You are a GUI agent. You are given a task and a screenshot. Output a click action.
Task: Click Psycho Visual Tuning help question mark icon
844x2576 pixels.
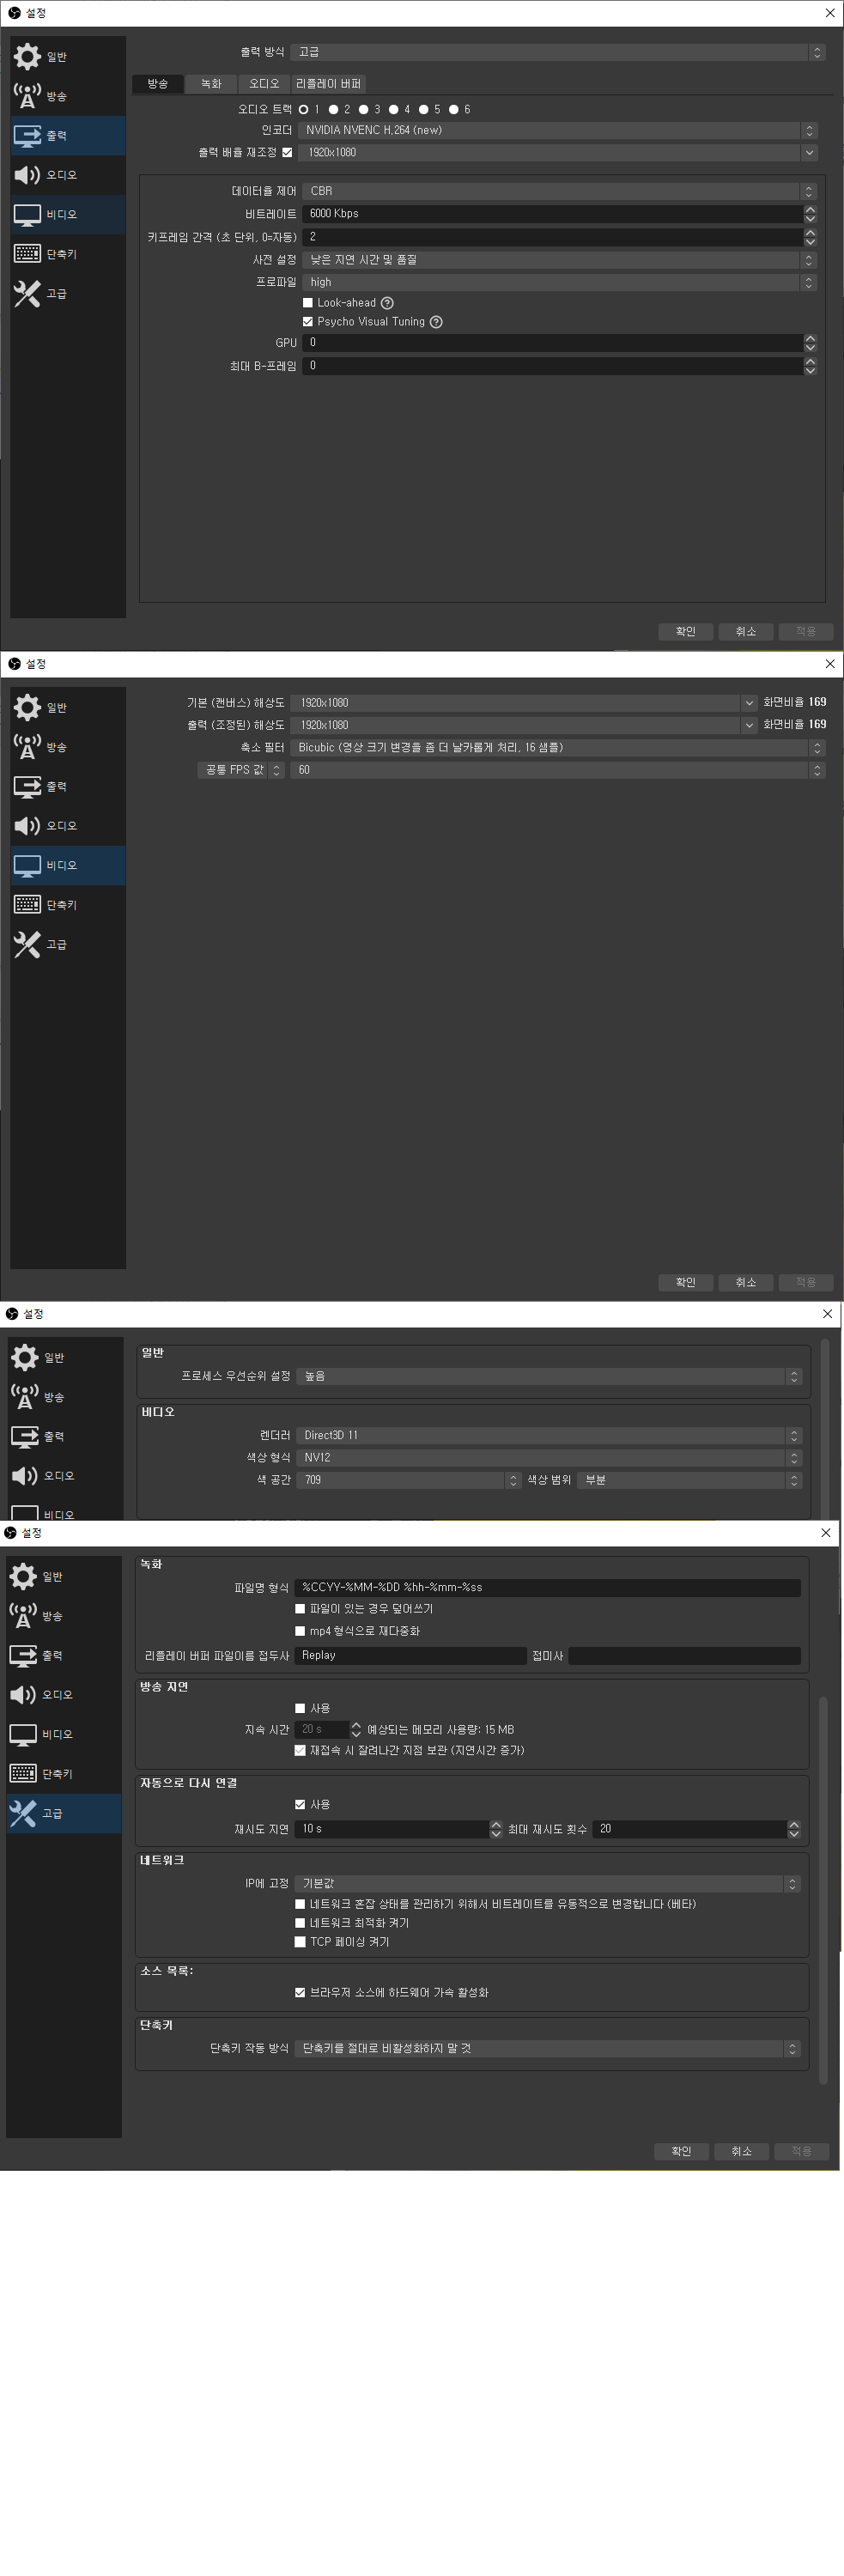click(436, 322)
